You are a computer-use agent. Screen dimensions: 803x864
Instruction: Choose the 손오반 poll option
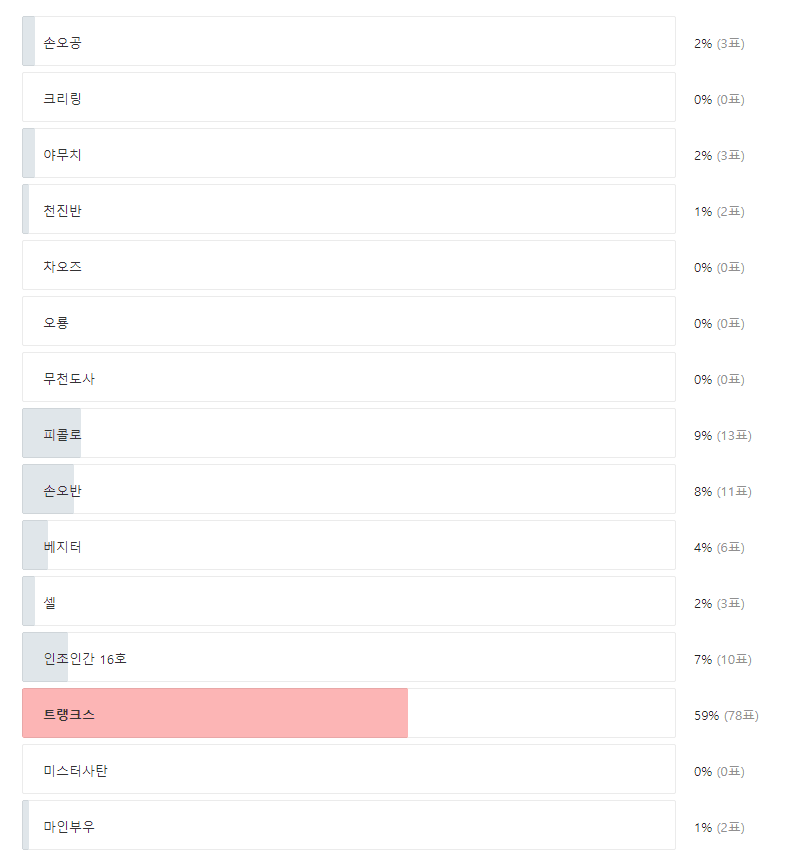pos(348,490)
